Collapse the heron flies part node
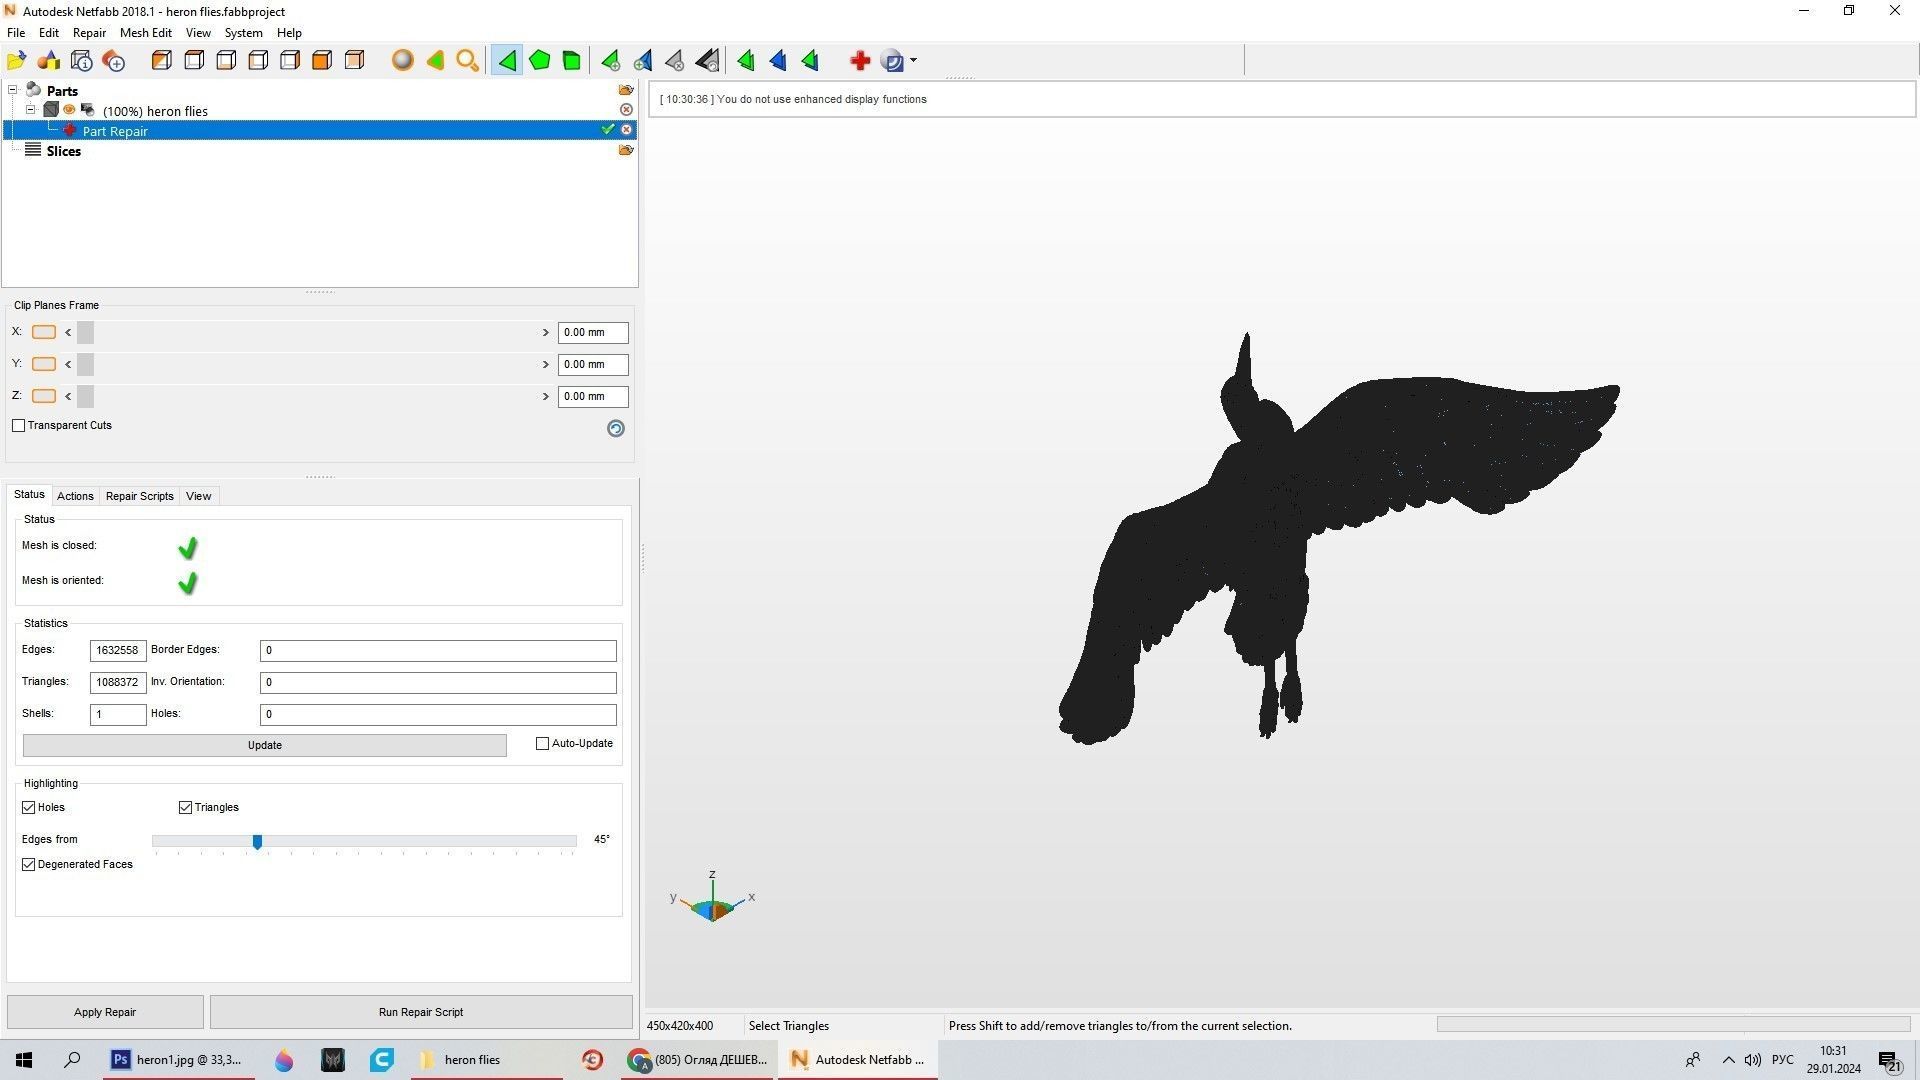This screenshot has width=1920, height=1080. (30, 110)
